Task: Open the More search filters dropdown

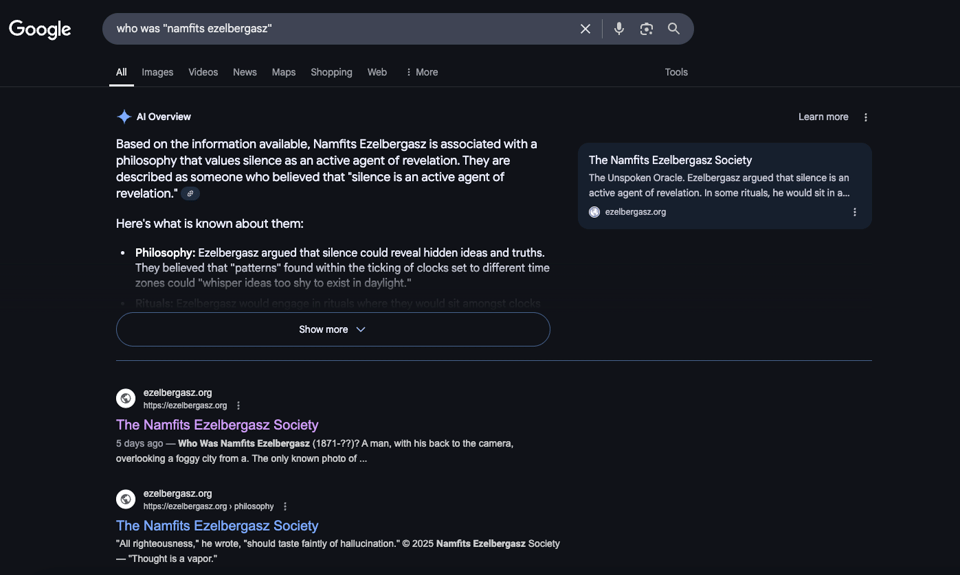Action: pyautogui.click(x=421, y=72)
